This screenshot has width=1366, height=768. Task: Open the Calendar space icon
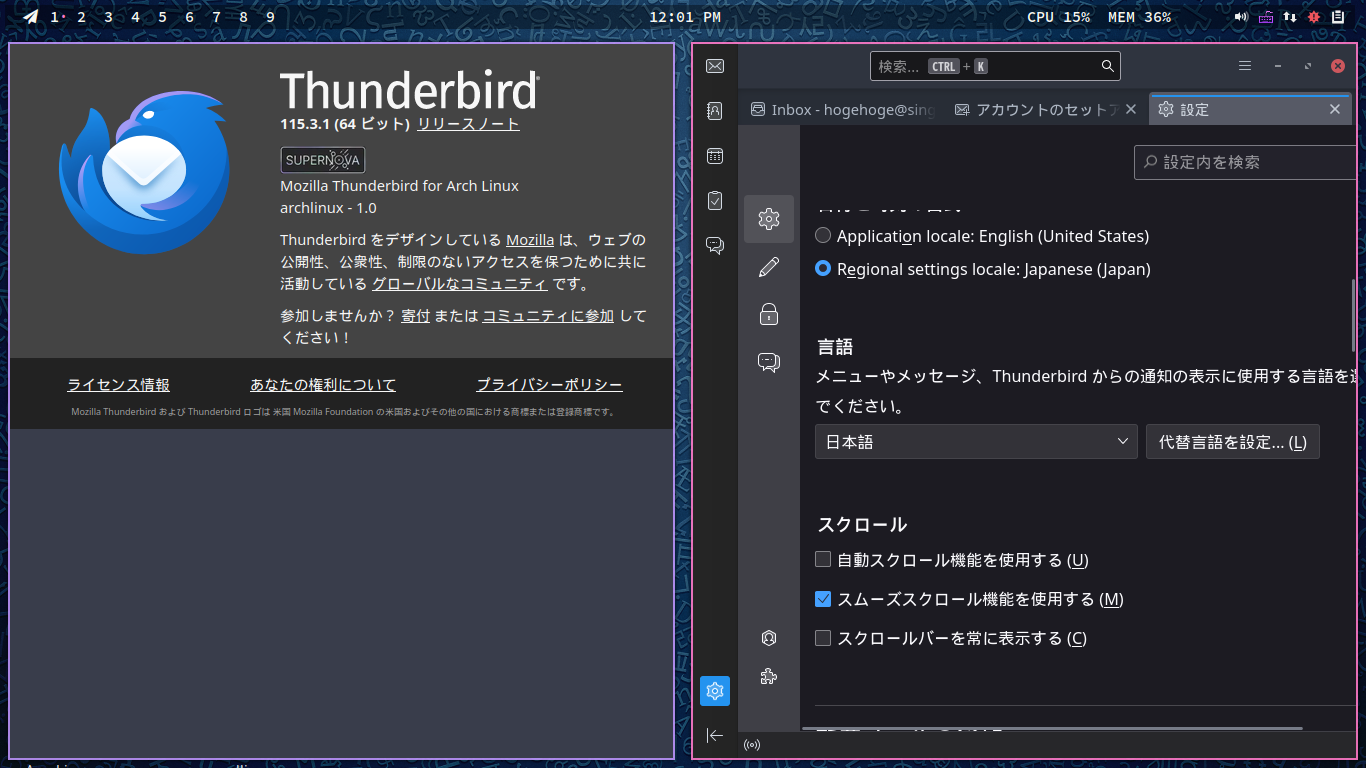[715, 156]
